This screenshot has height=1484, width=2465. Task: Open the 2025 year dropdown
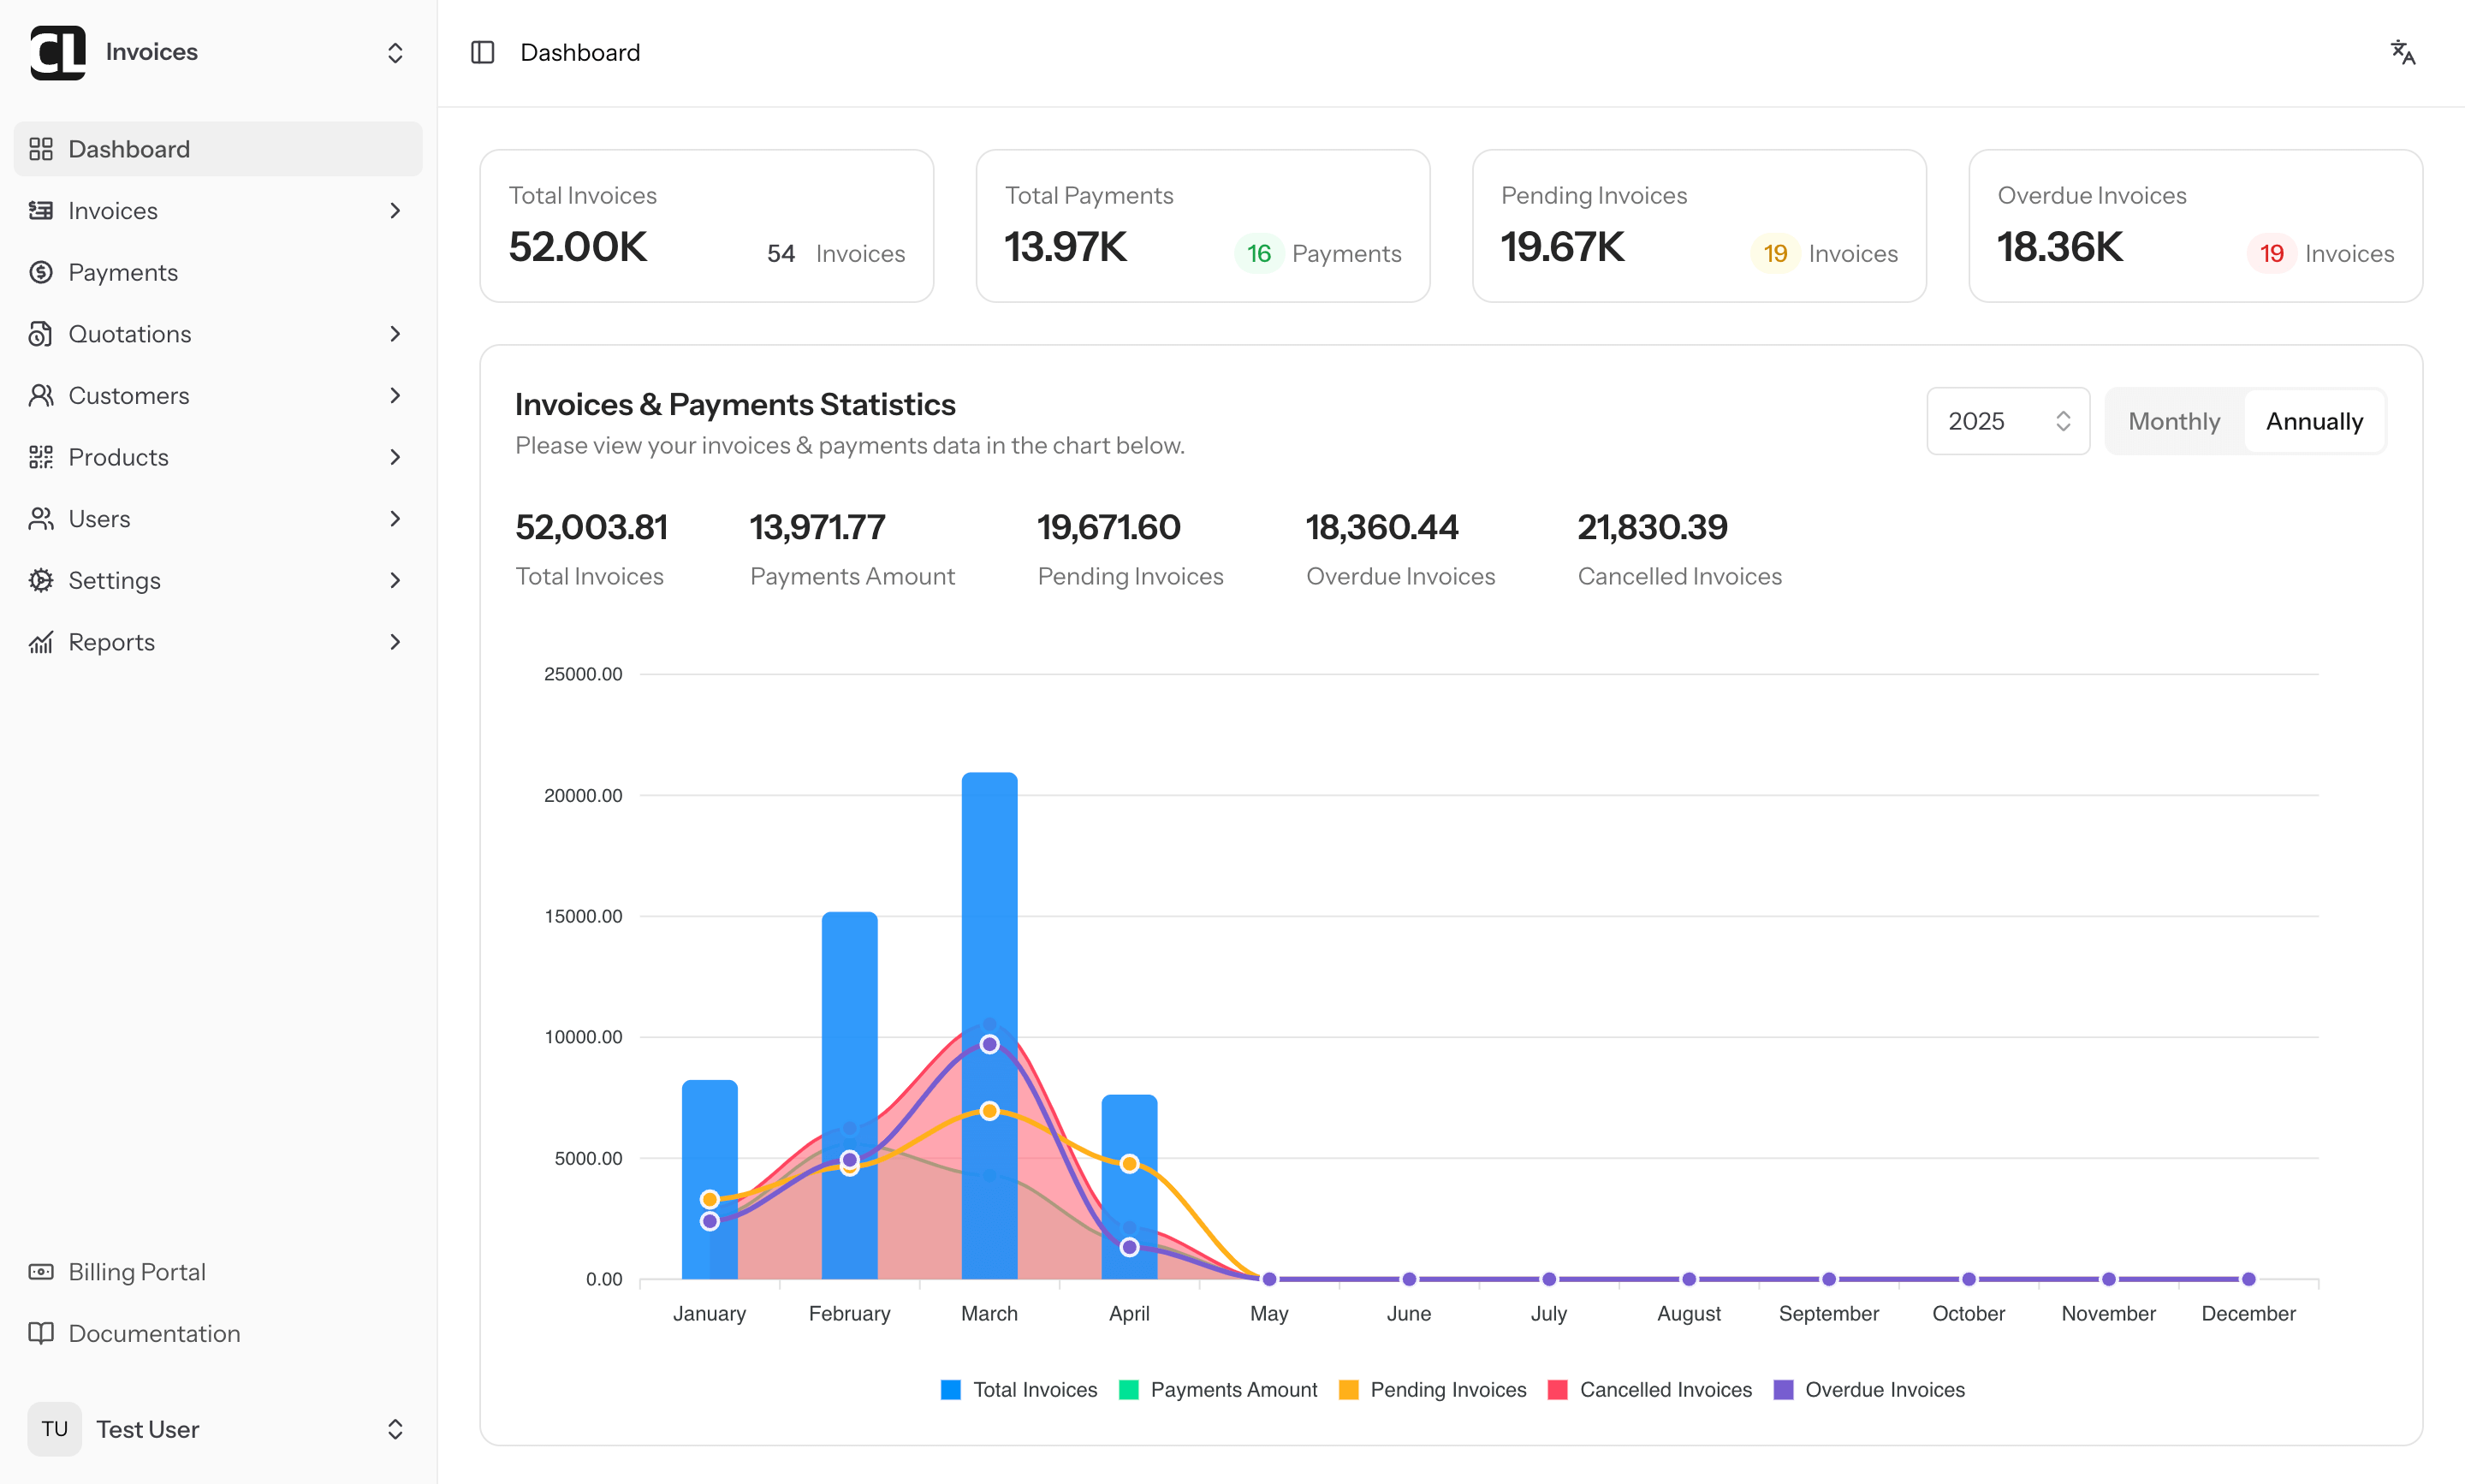coord(2007,421)
